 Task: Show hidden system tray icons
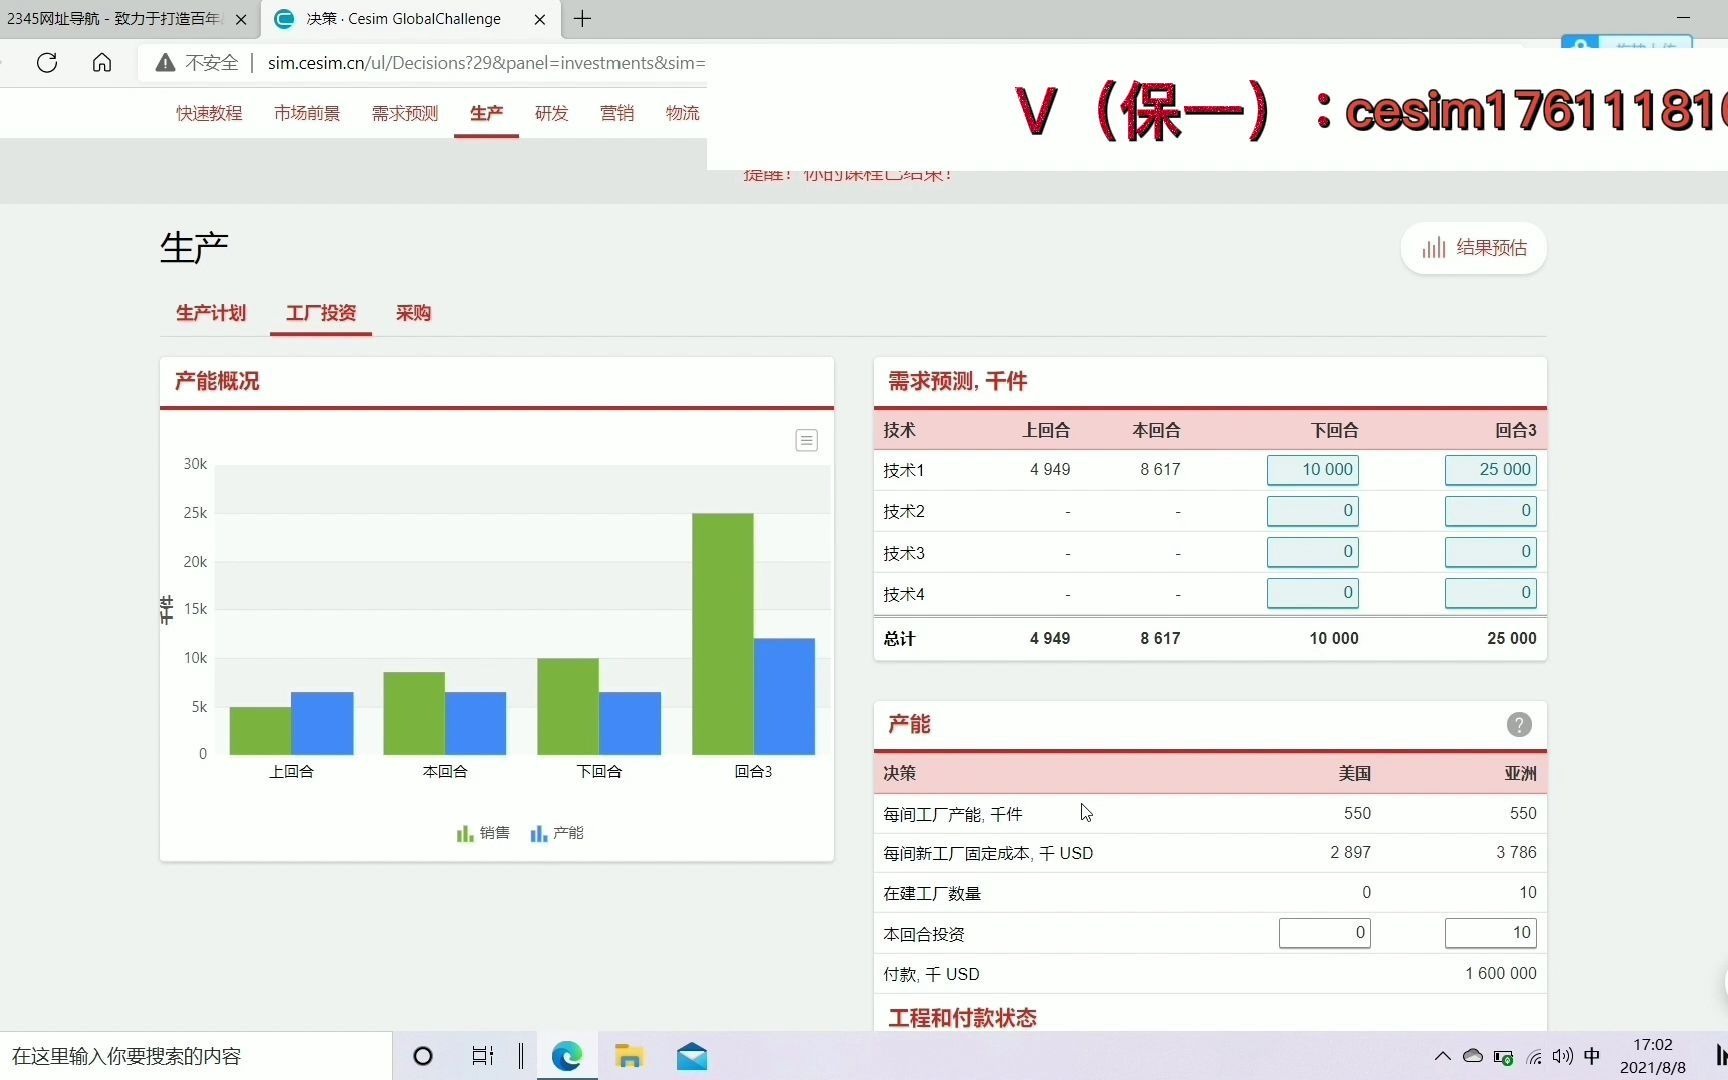tap(1442, 1056)
